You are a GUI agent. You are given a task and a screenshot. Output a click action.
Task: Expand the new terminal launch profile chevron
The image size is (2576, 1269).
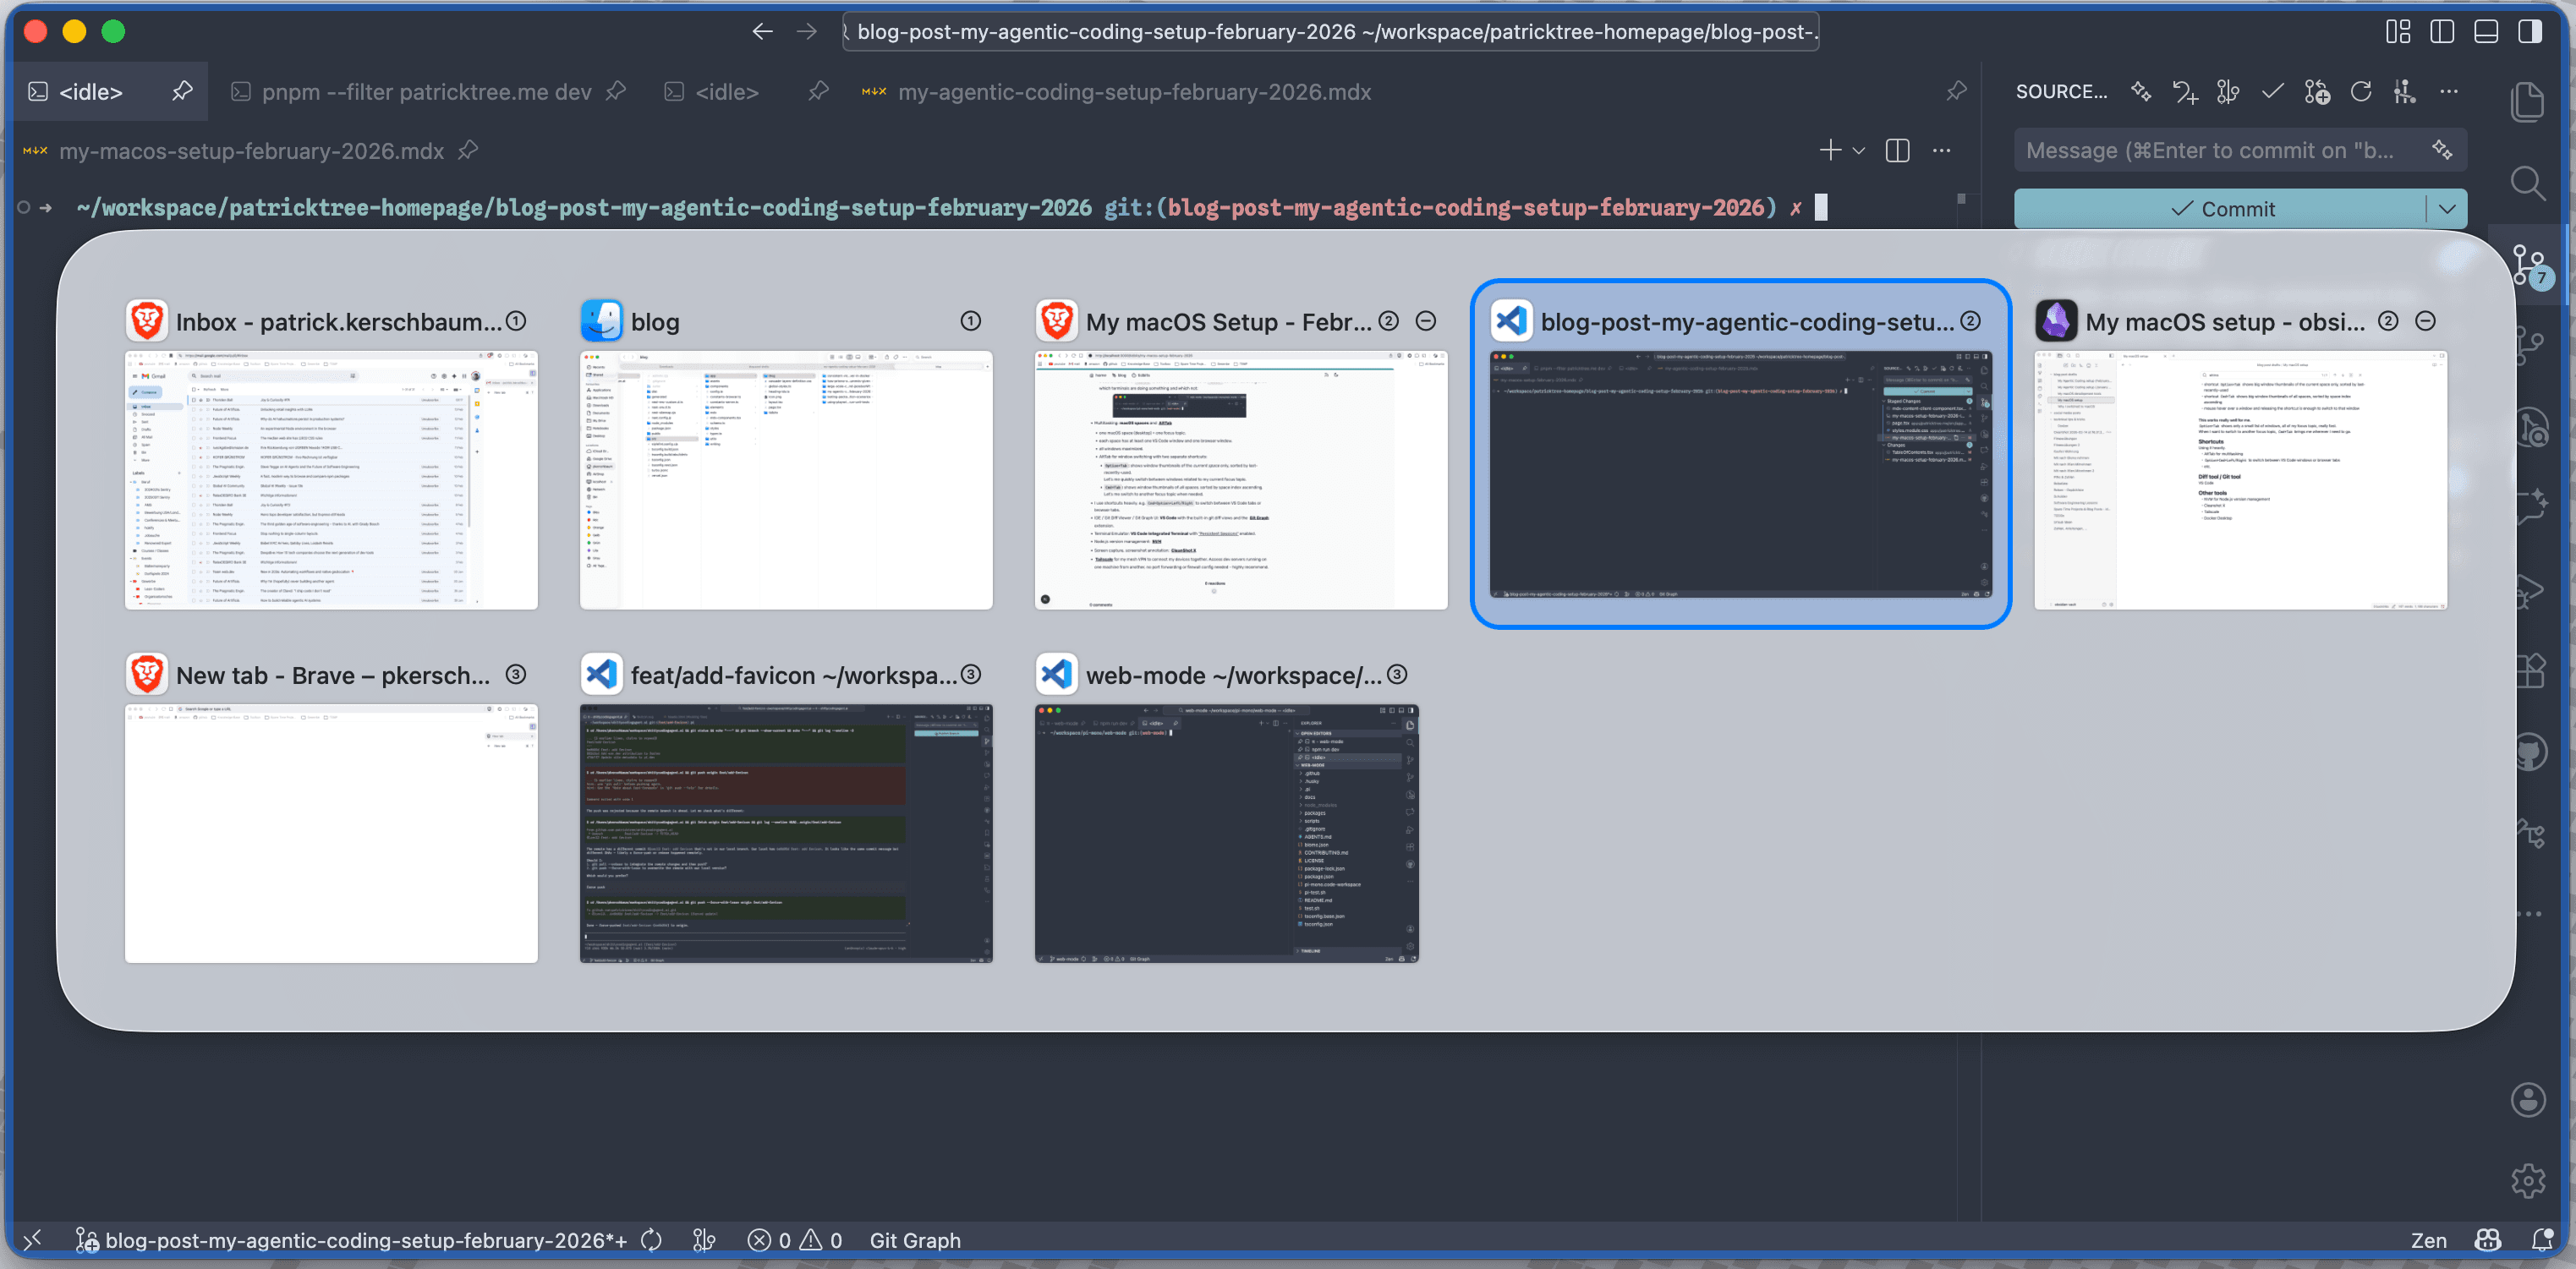[1858, 150]
